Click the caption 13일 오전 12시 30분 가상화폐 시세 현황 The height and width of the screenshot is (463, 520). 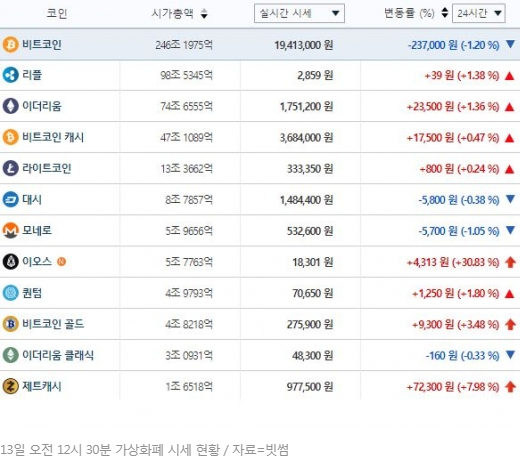(110, 450)
